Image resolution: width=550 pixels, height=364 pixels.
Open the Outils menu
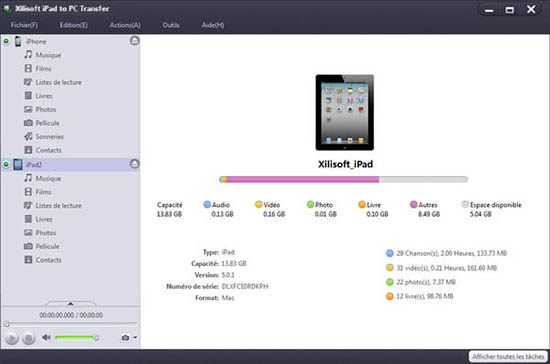point(171,25)
